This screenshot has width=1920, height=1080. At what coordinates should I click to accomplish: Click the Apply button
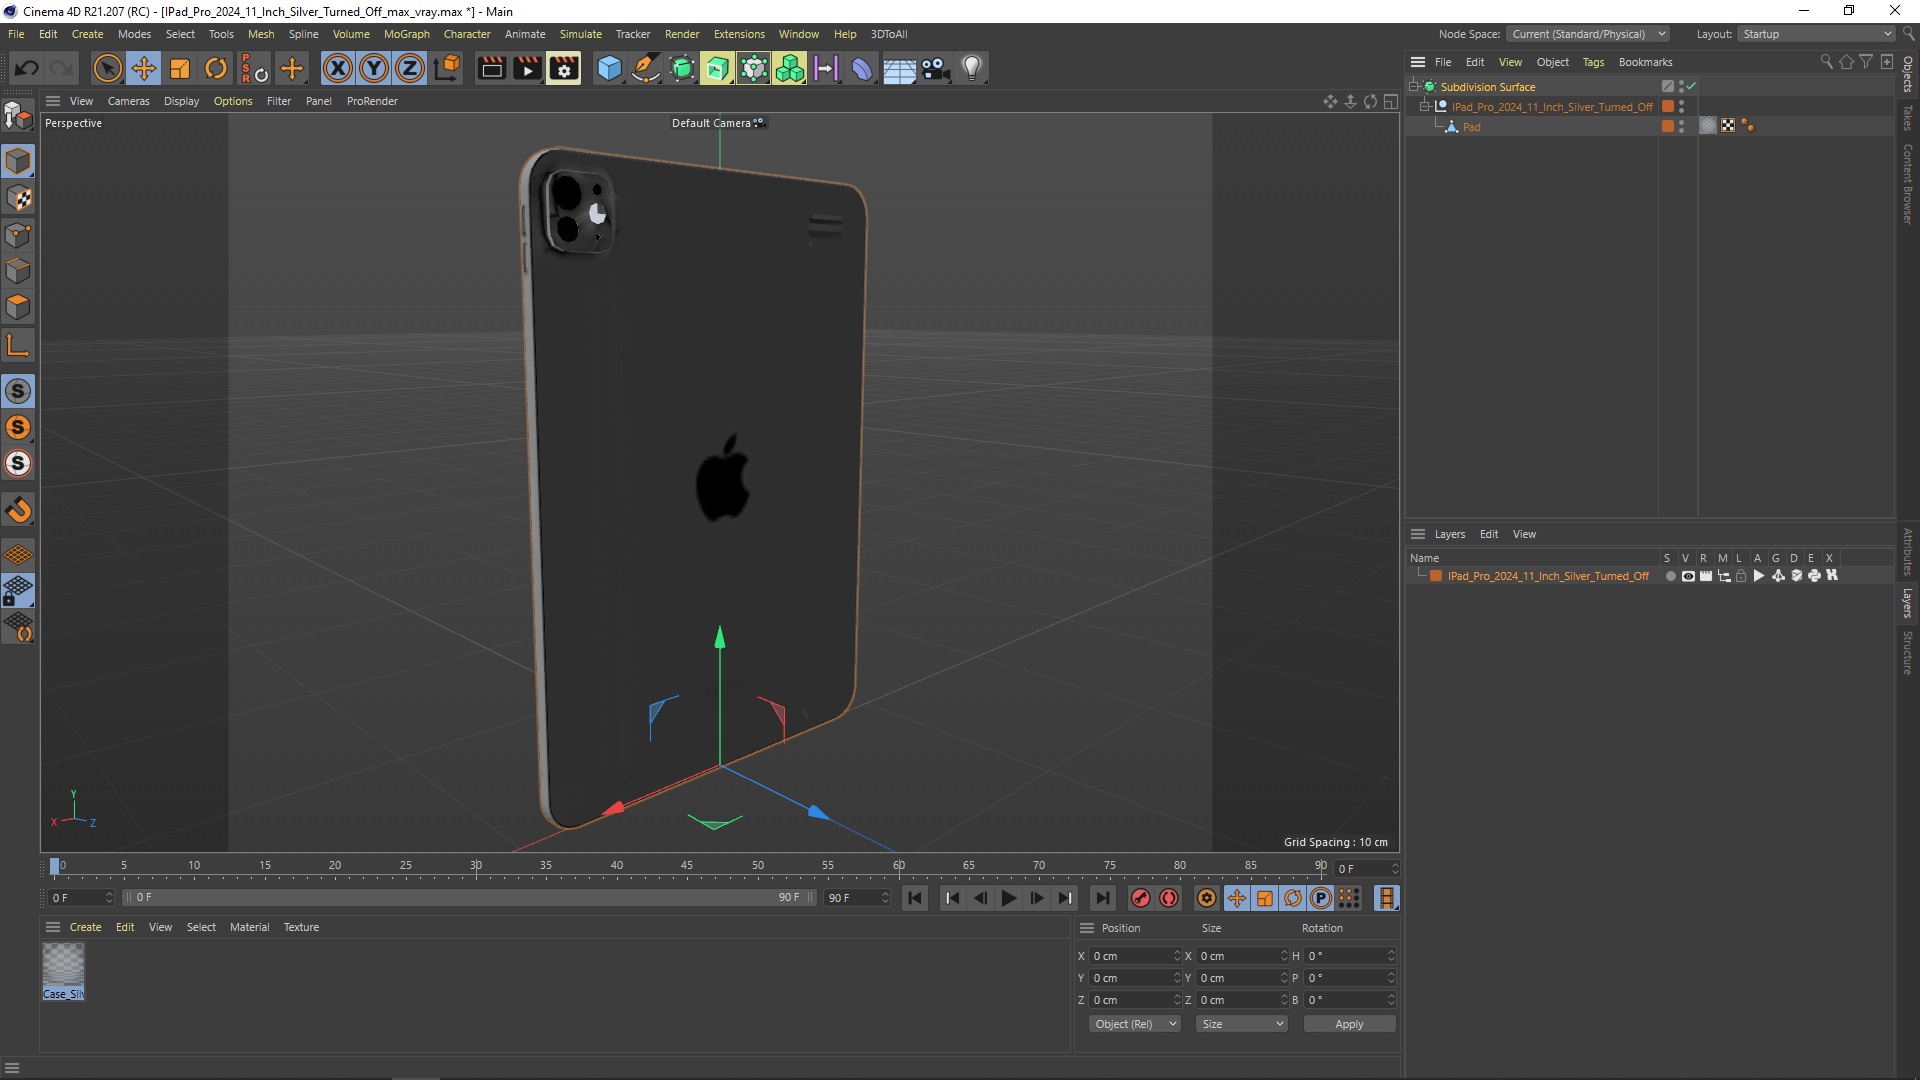tap(1348, 1024)
